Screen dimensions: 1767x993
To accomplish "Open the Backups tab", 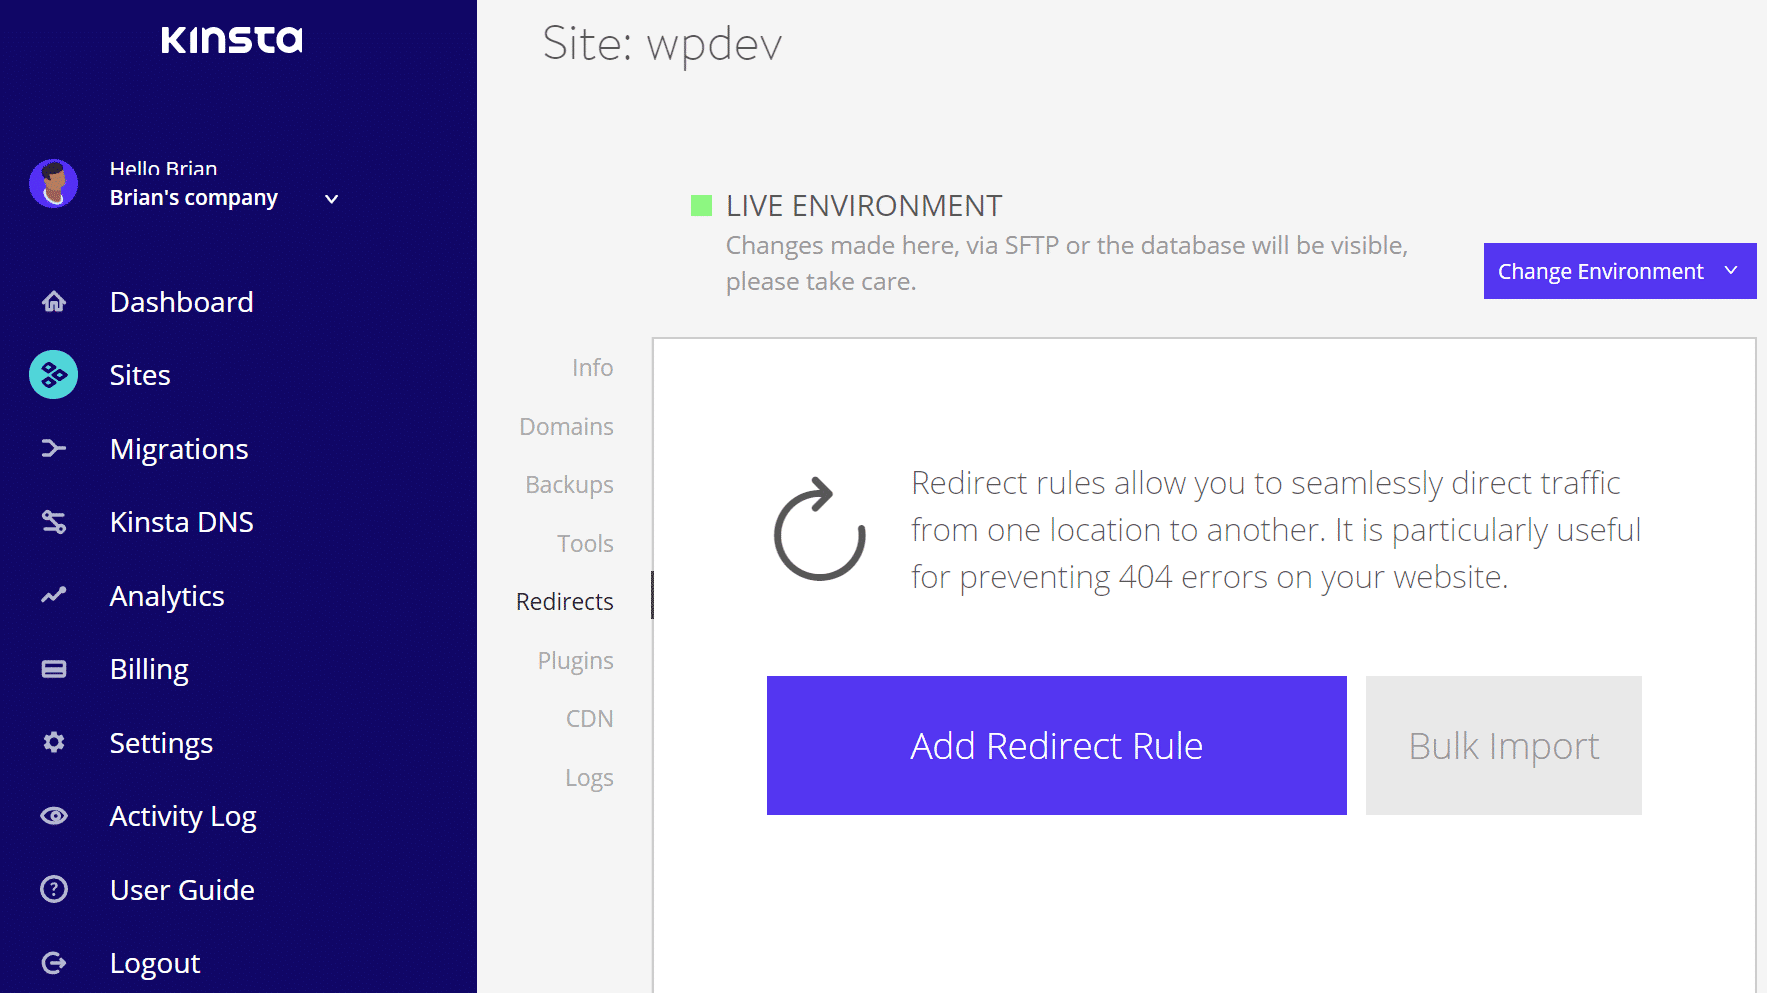I will pos(570,485).
